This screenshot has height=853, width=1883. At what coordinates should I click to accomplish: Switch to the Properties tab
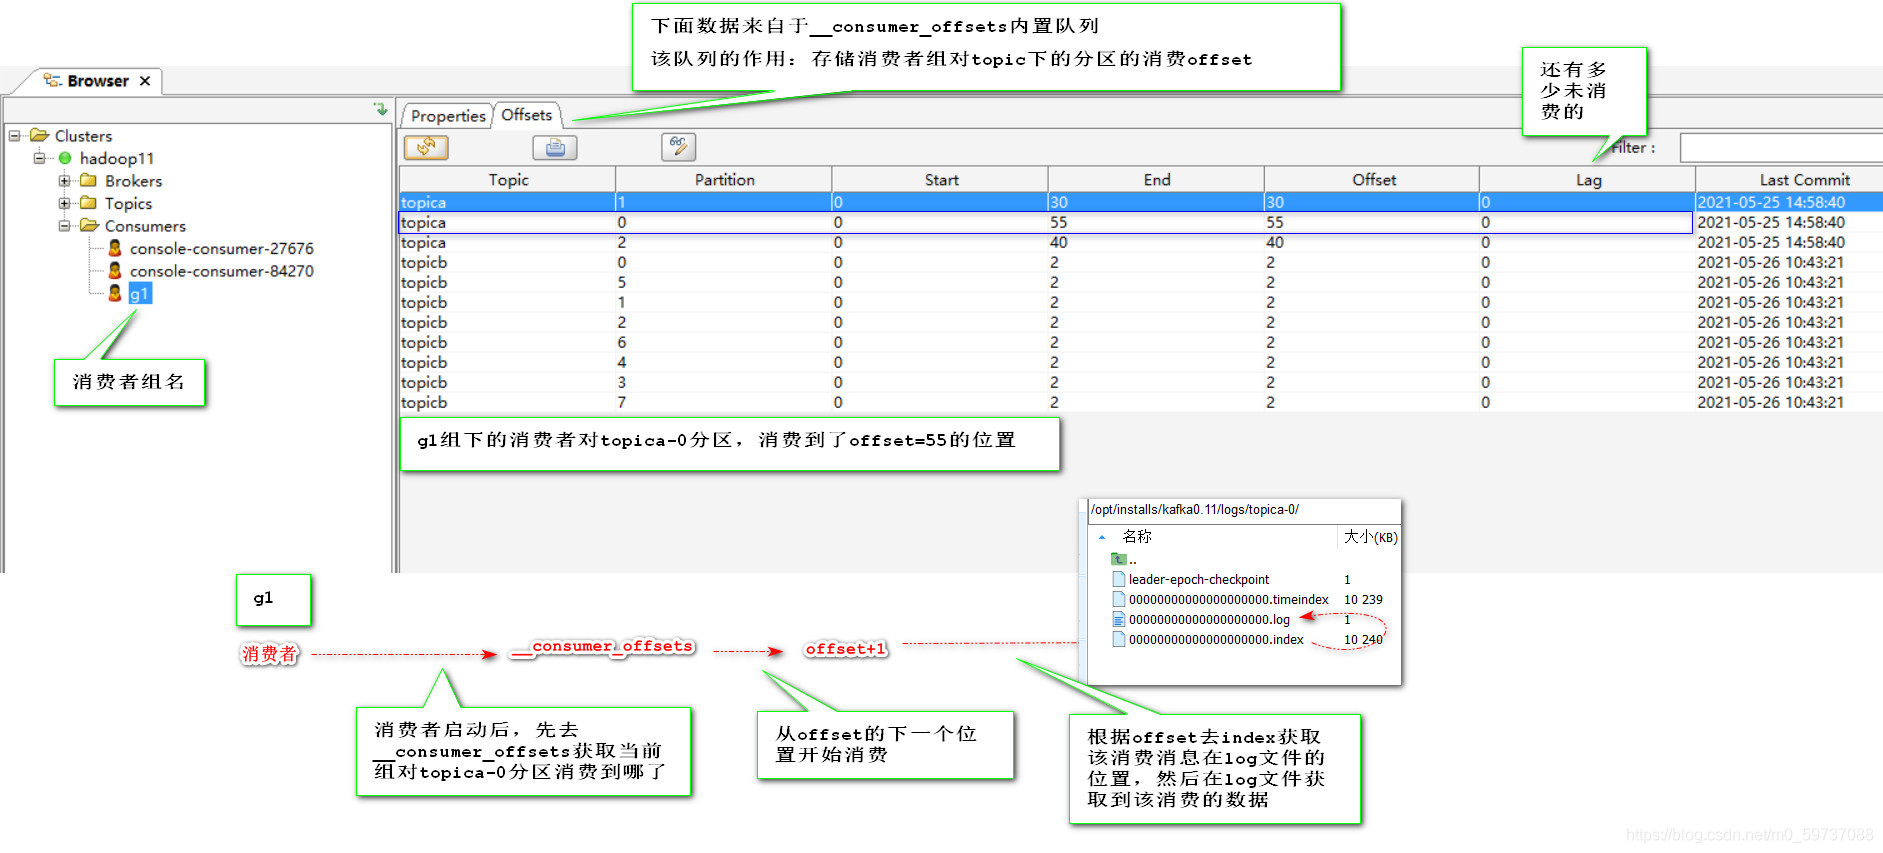[447, 116]
